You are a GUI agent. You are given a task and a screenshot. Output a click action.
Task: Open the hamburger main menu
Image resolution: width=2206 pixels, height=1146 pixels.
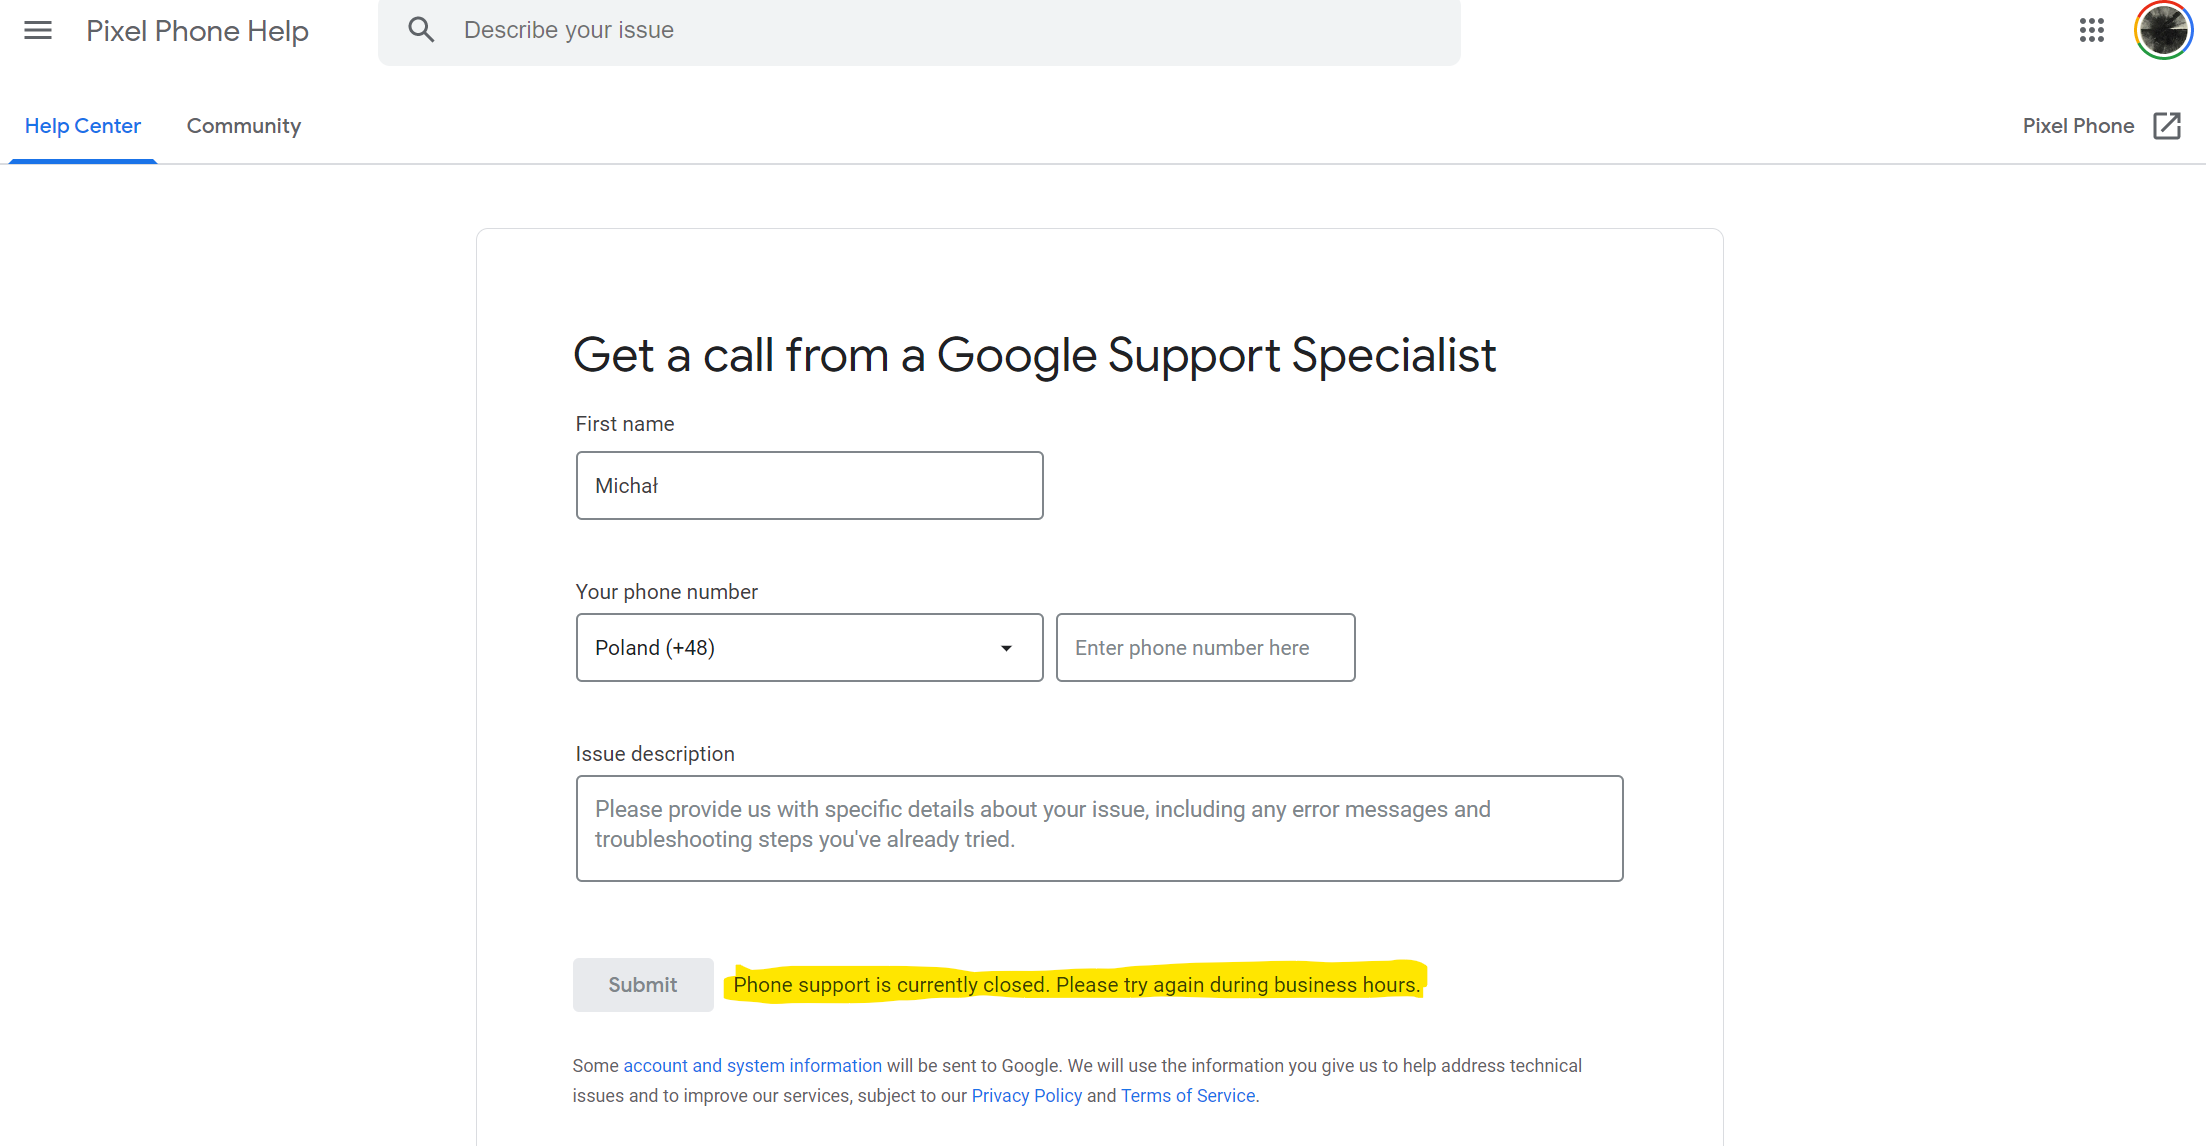[x=38, y=31]
